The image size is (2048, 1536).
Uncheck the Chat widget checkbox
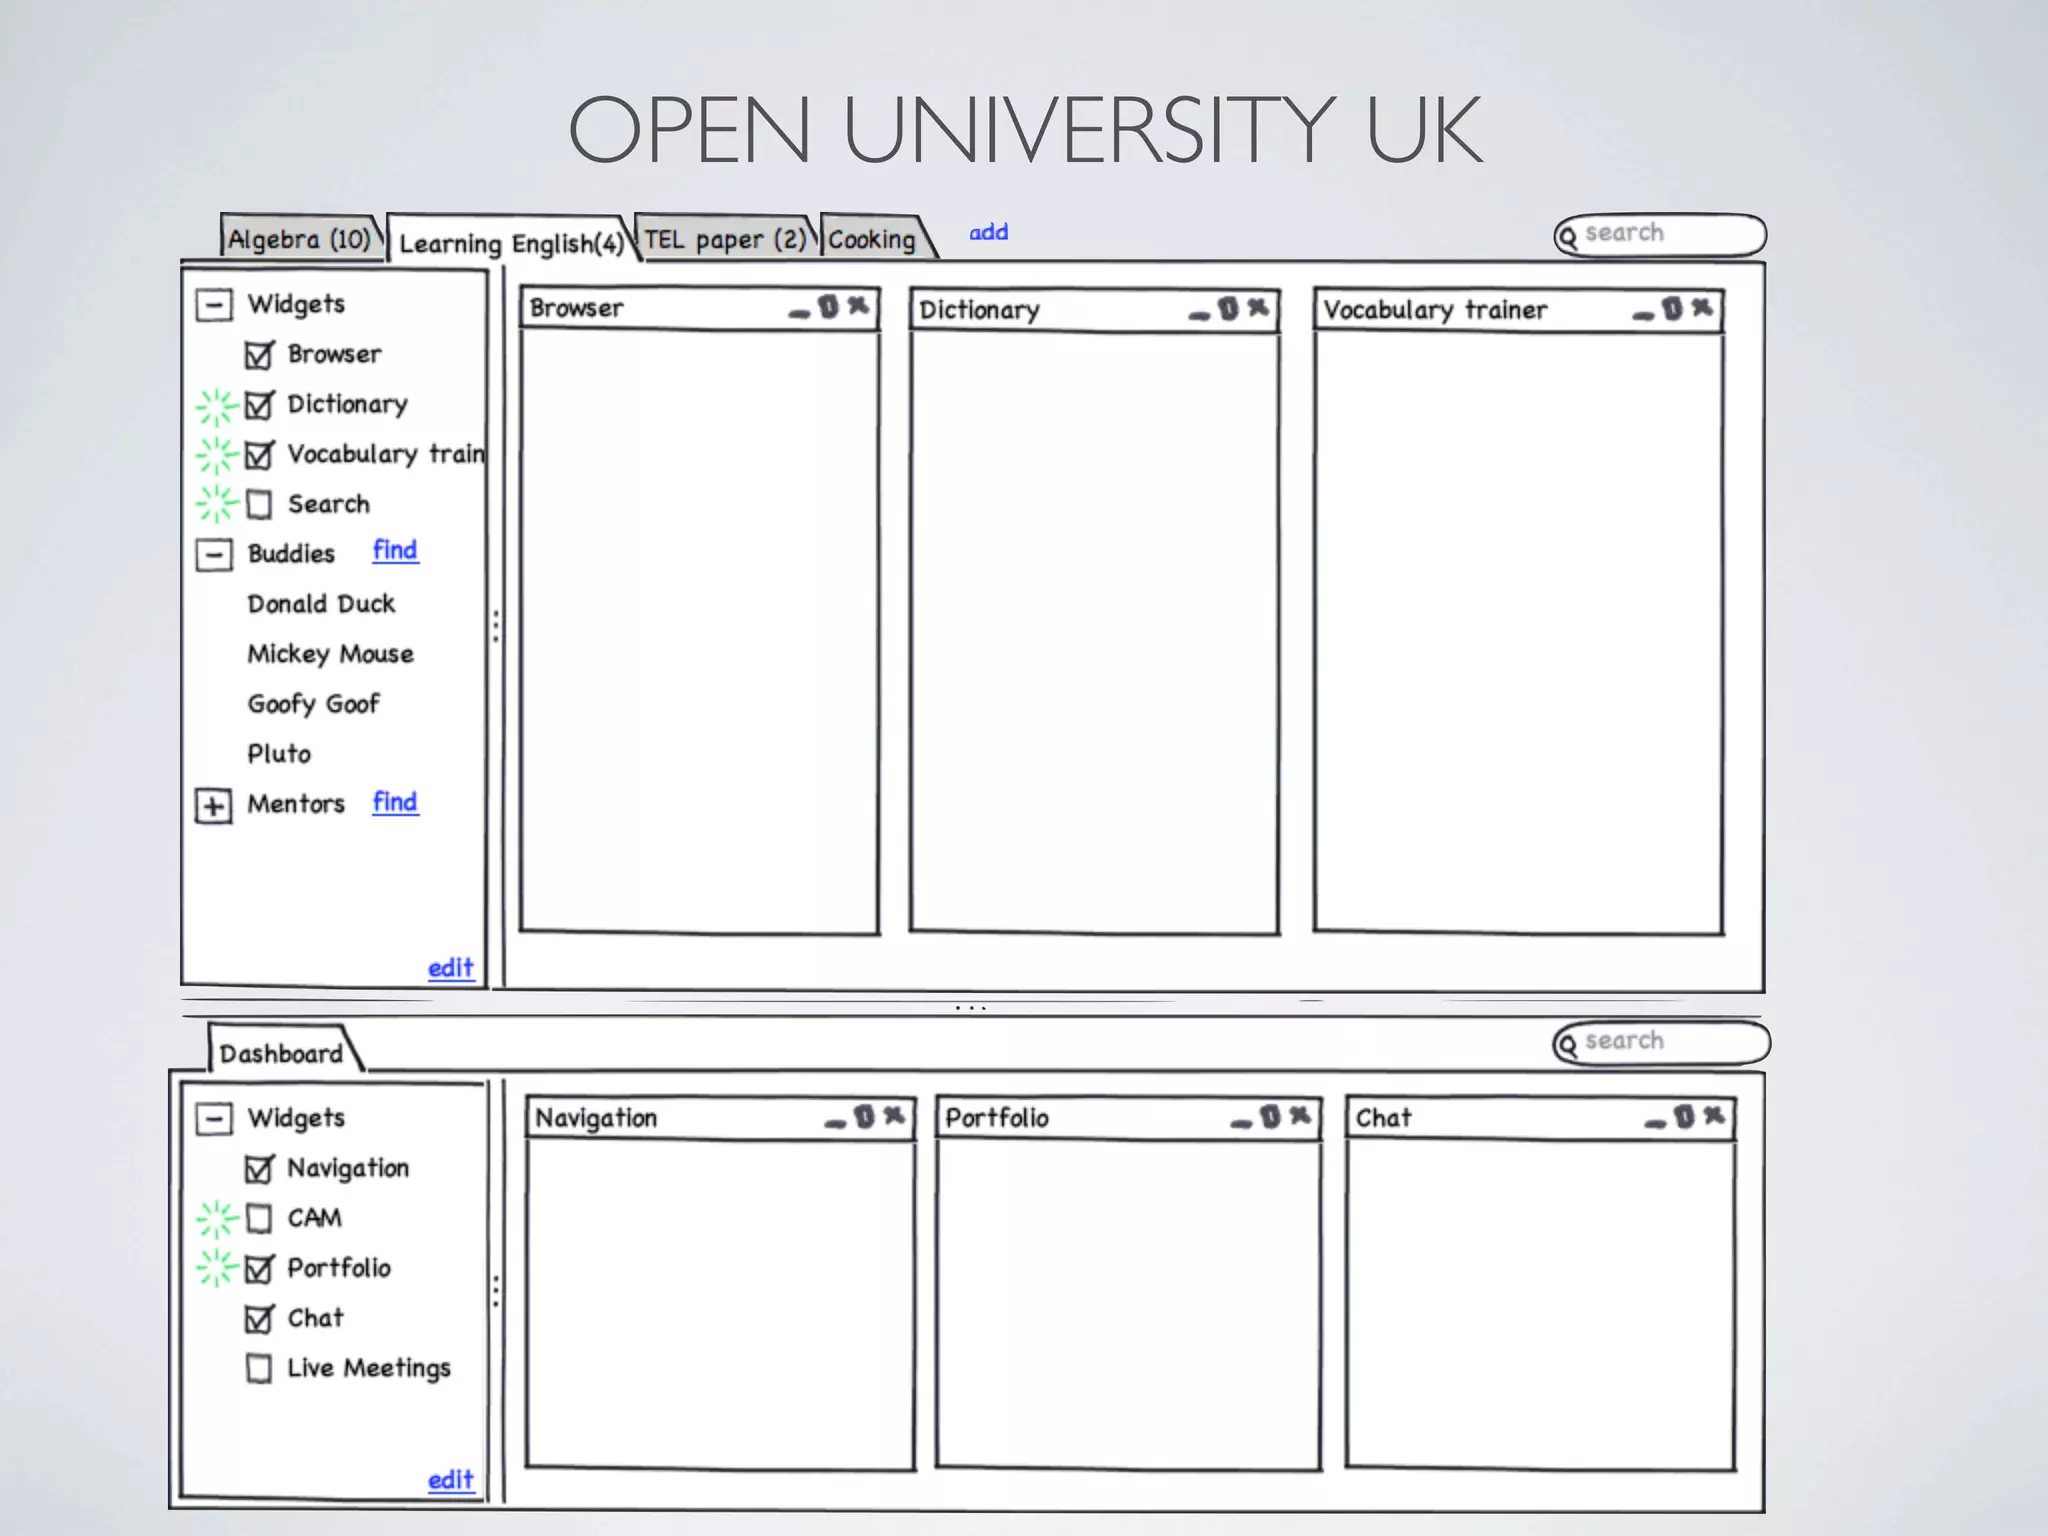259,1319
